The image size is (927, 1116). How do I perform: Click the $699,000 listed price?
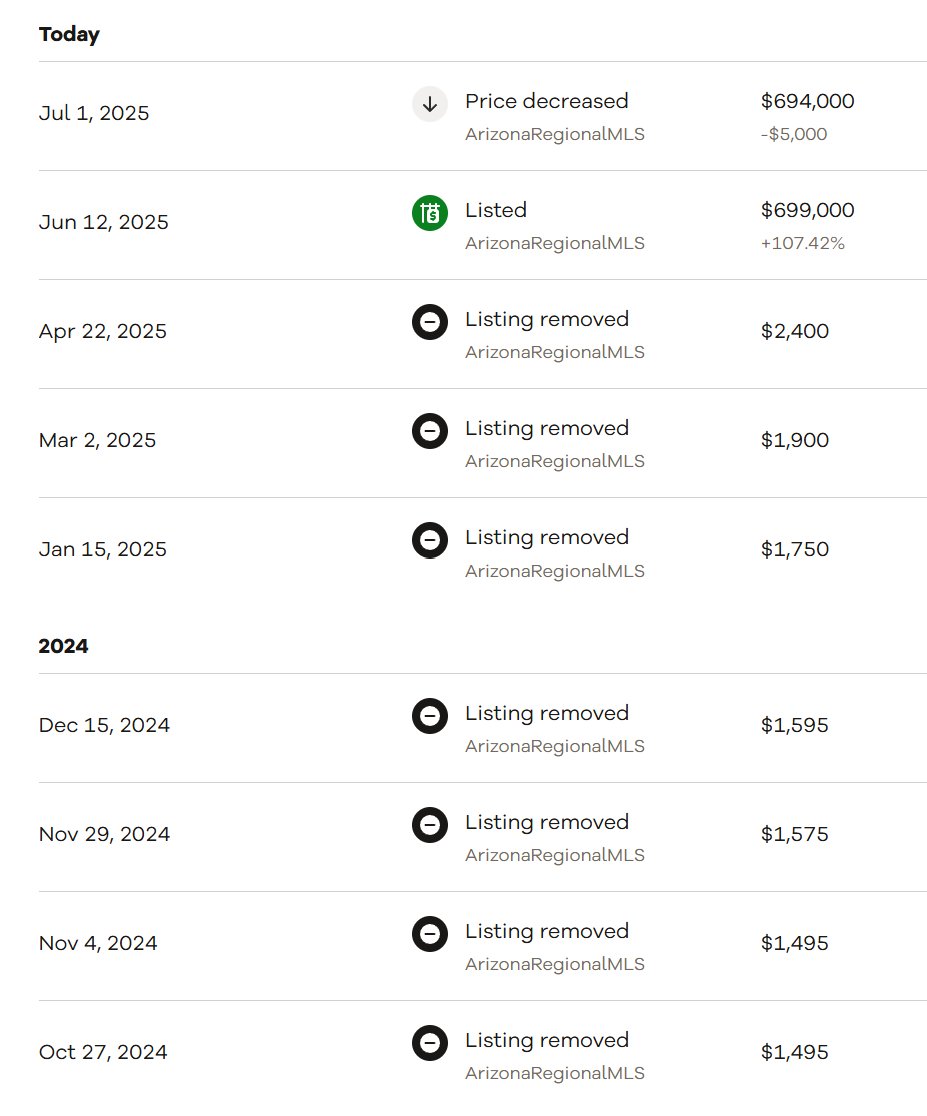click(x=807, y=210)
